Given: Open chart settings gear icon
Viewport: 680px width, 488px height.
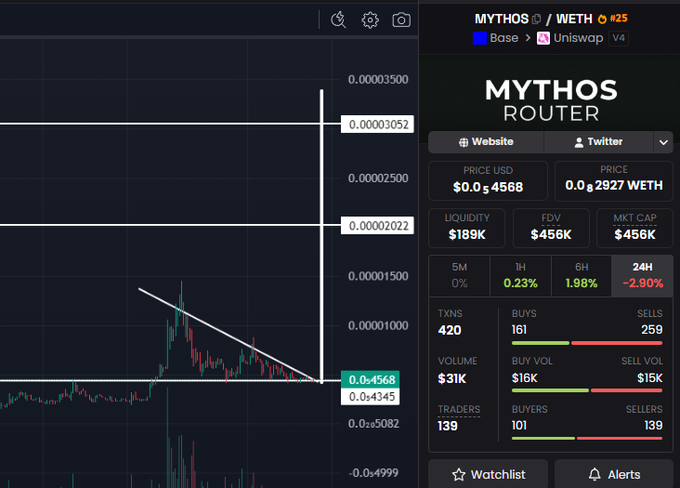Looking at the screenshot, I should pos(370,20).
